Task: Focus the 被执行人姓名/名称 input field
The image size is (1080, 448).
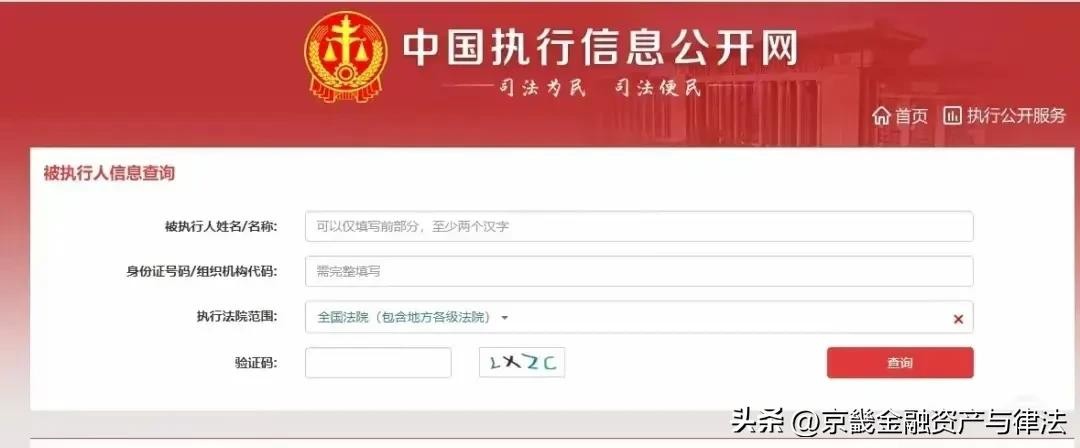Action: (x=638, y=226)
